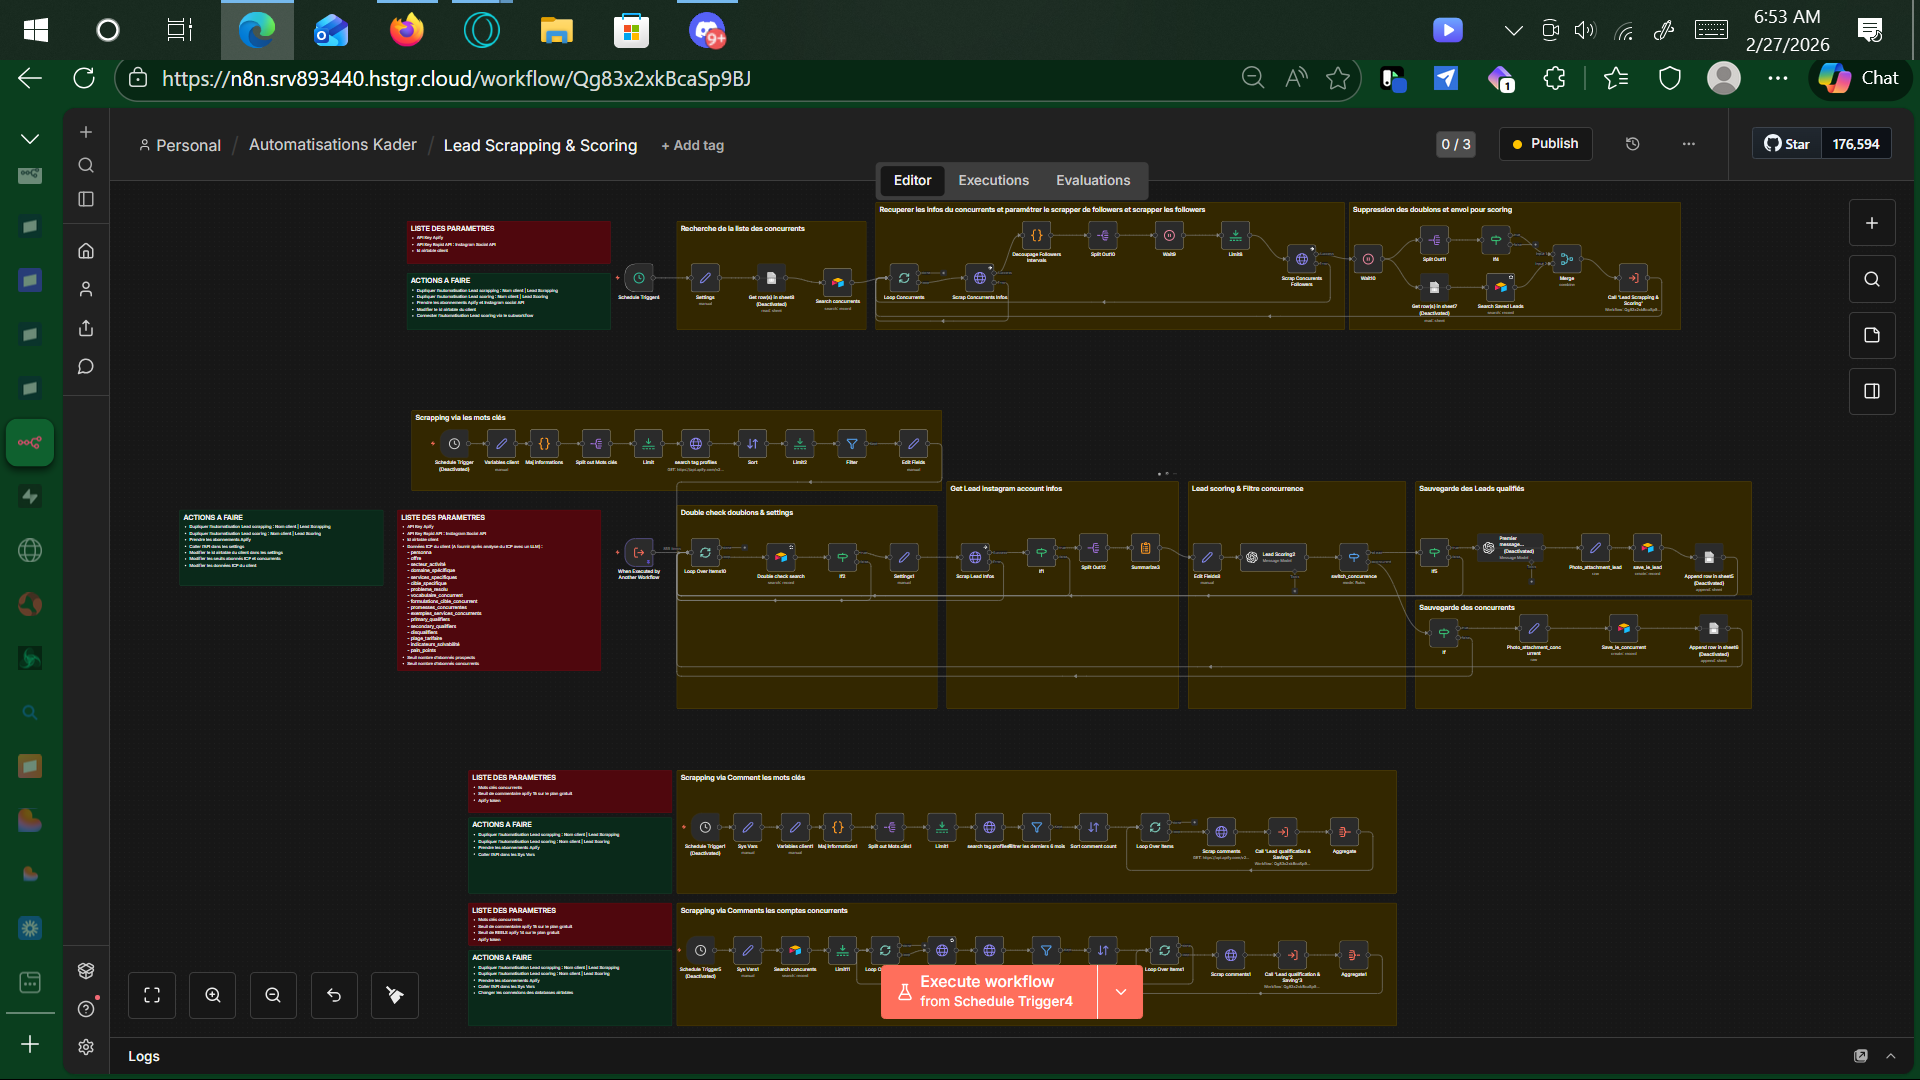Open the sidebar chat bubble icon

86,367
